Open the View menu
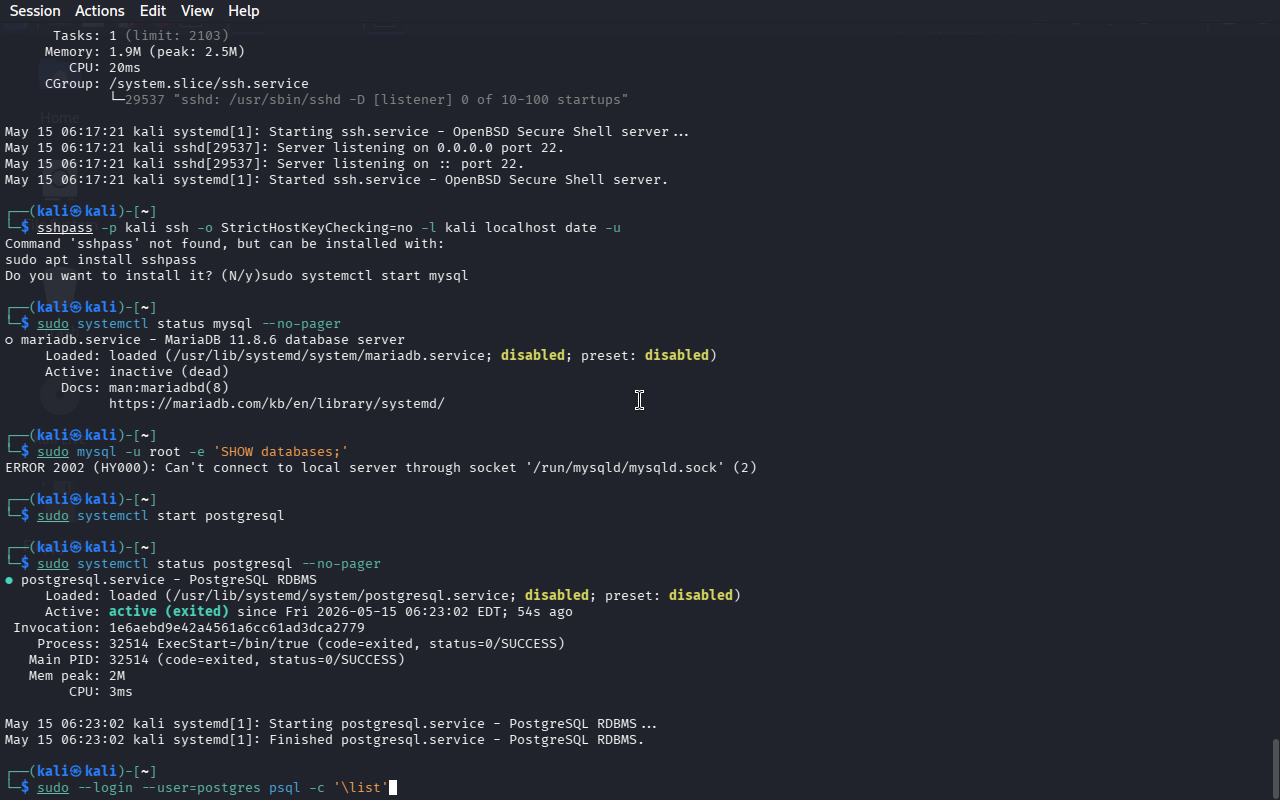This screenshot has height=800, width=1280. [x=197, y=11]
